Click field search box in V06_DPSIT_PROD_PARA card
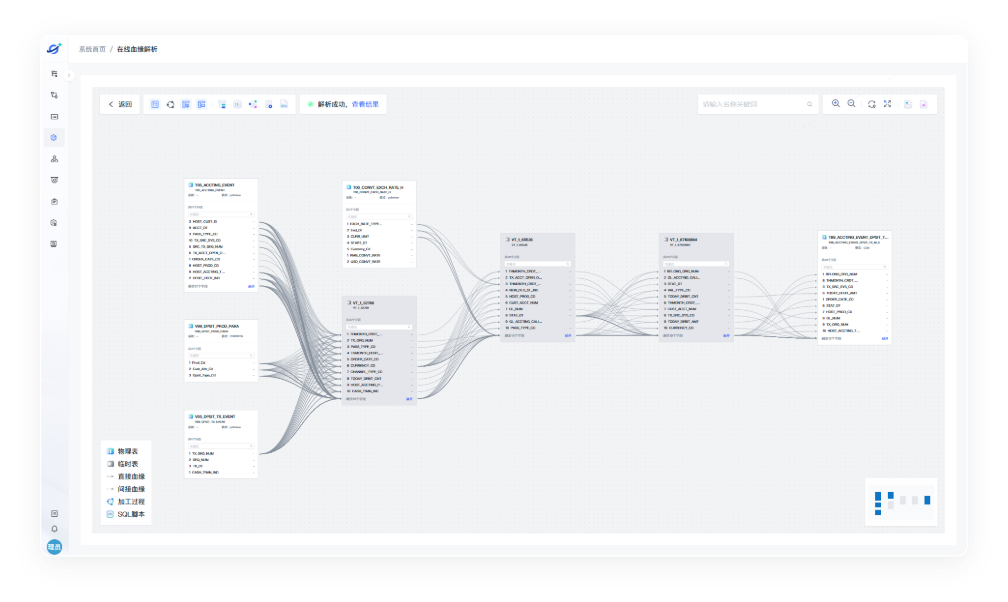 point(221,356)
